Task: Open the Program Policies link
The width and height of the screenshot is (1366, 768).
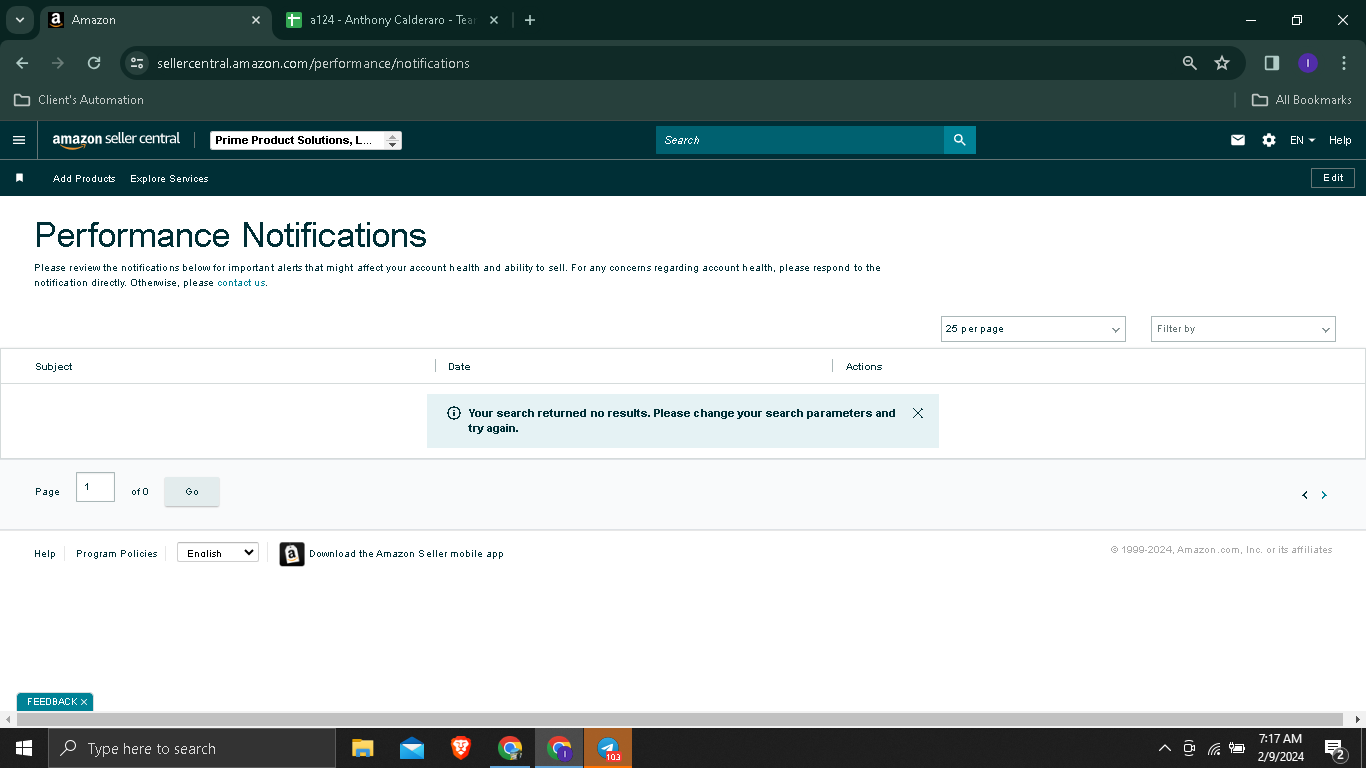Action: 117,554
